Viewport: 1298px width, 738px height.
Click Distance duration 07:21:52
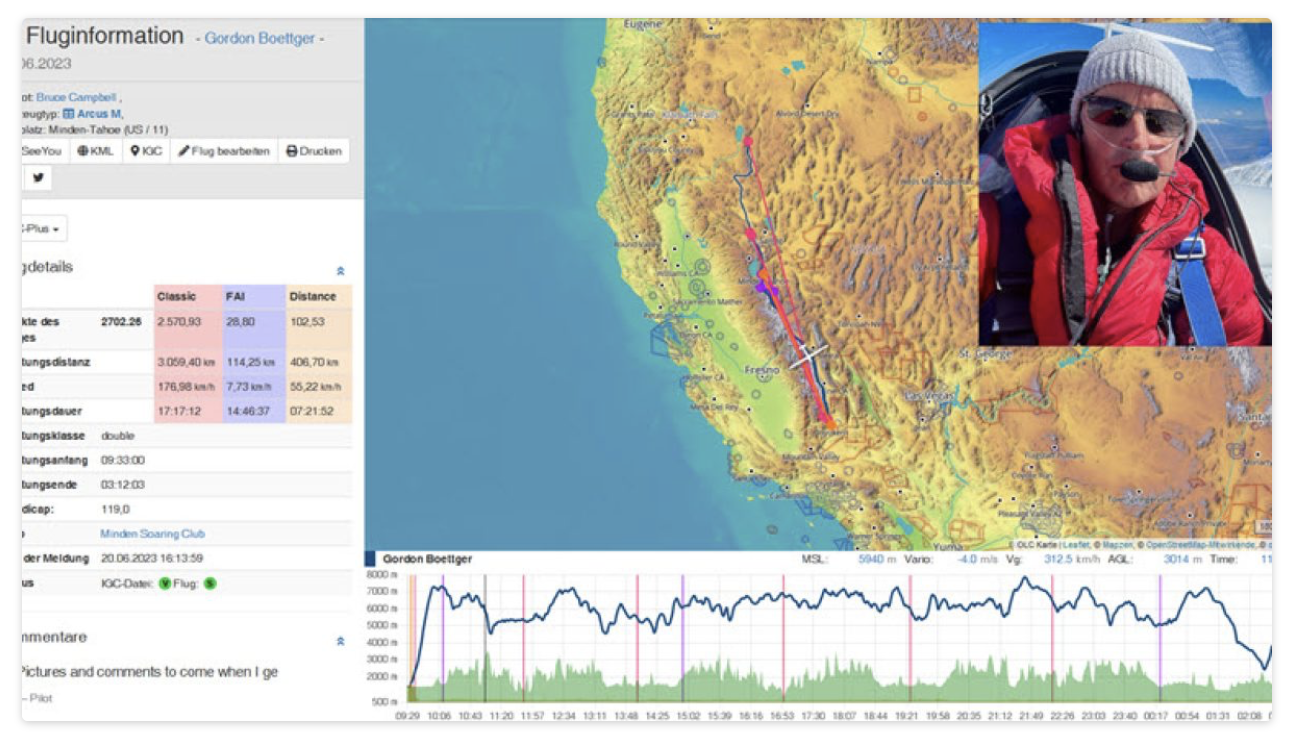coord(311,411)
